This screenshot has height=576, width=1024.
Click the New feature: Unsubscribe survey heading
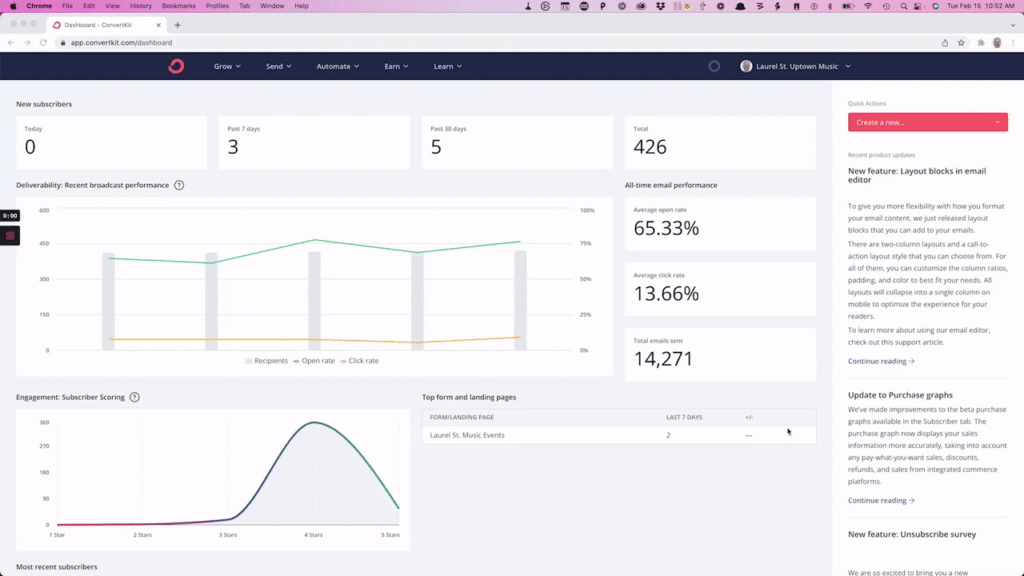(x=912, y=534)
